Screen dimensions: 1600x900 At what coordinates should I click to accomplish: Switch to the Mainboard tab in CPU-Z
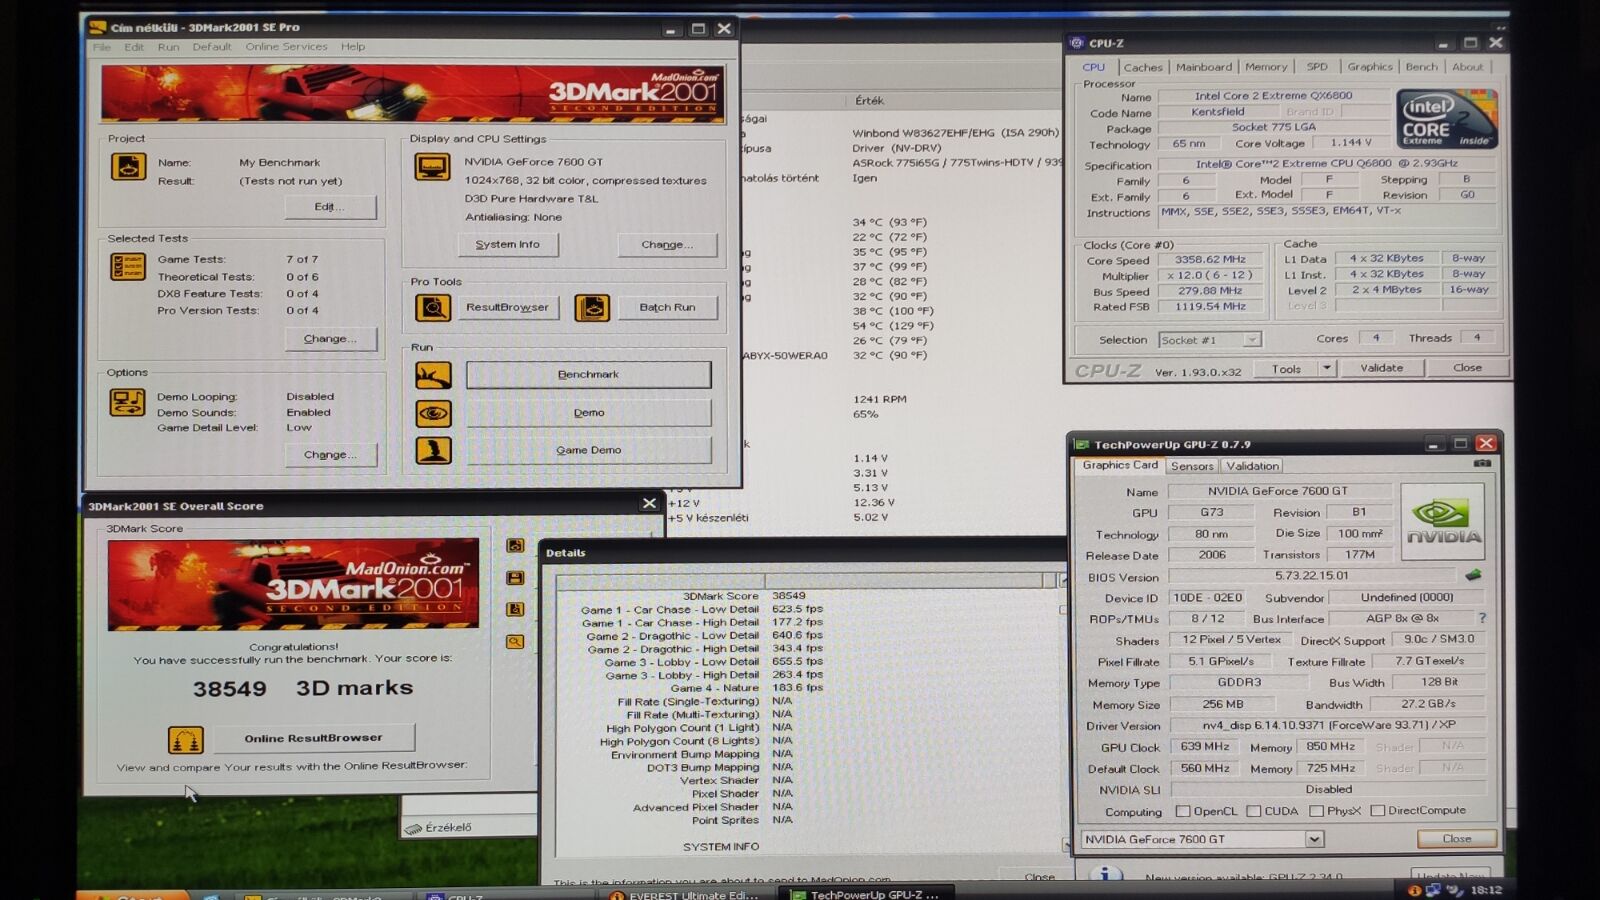click(1204, 67)
